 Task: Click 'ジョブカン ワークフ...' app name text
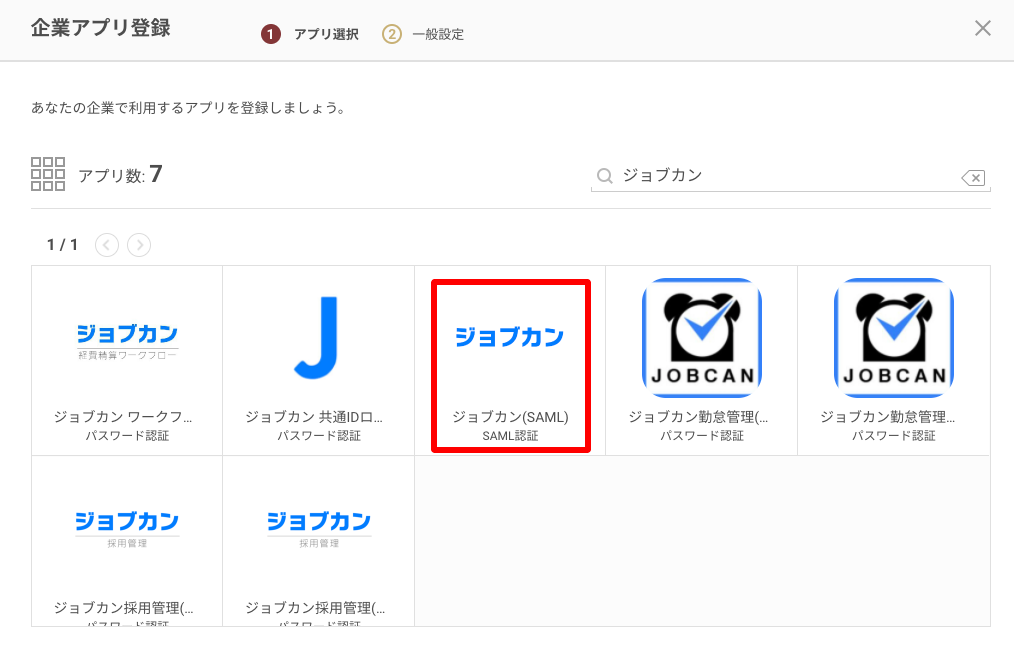click(123, 417)
